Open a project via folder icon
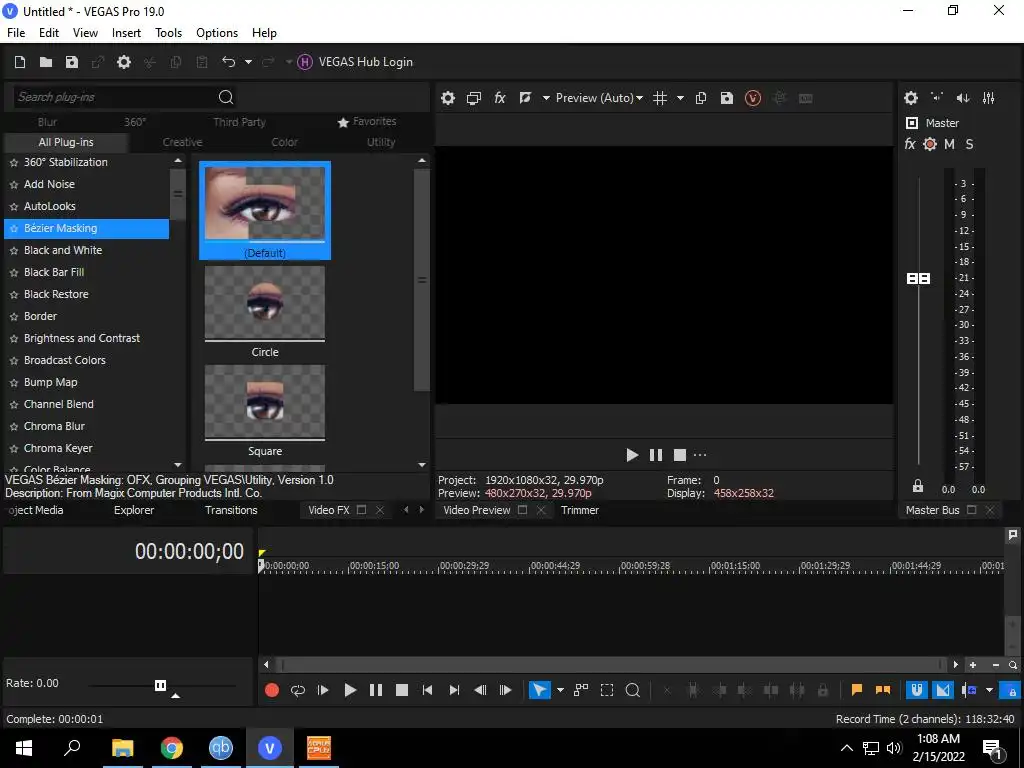Image resolution: width=1024 pixels, height=768 pixels. coord(46,62)
